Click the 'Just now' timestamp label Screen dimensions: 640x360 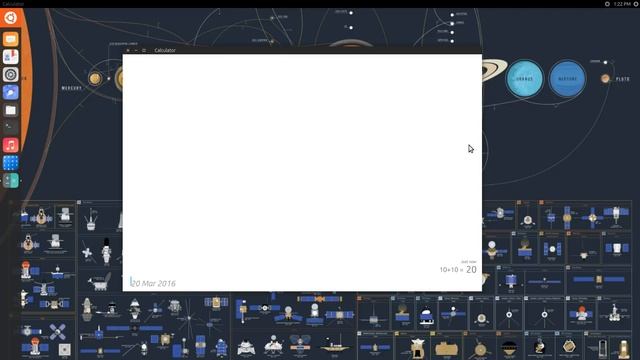click(x=469, y=262)
